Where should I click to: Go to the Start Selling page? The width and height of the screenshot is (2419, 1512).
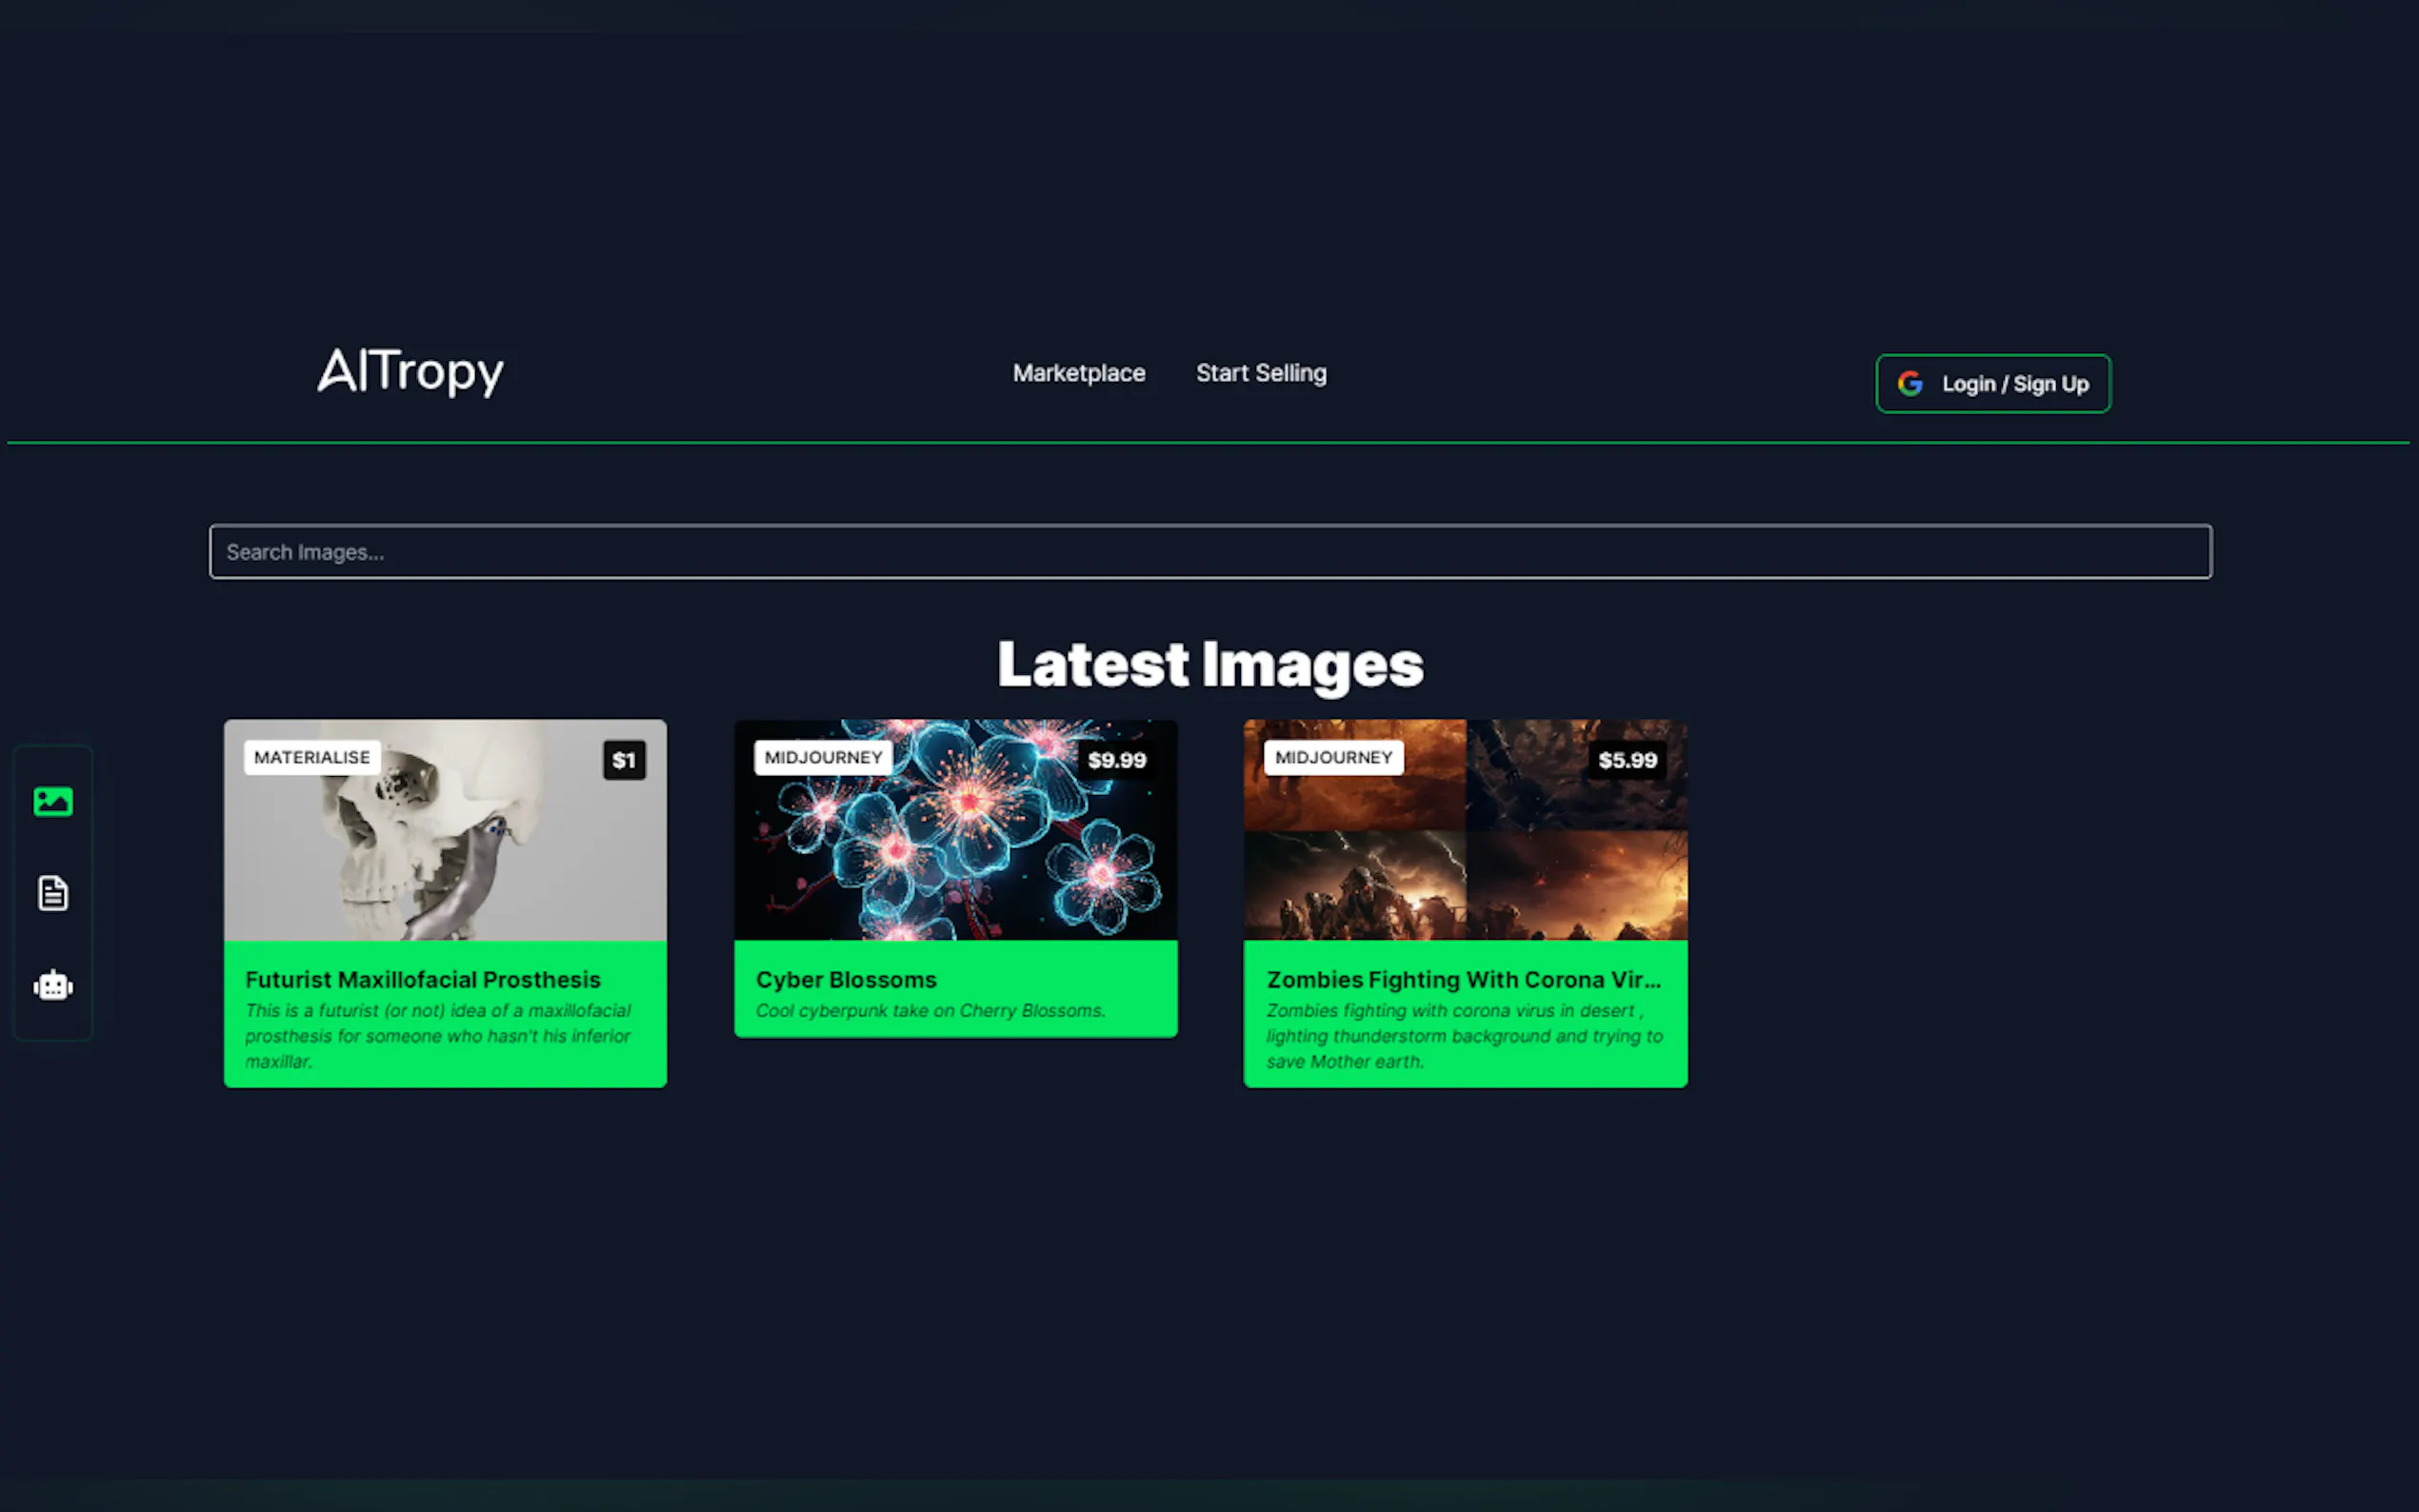tap(1261, 373)
